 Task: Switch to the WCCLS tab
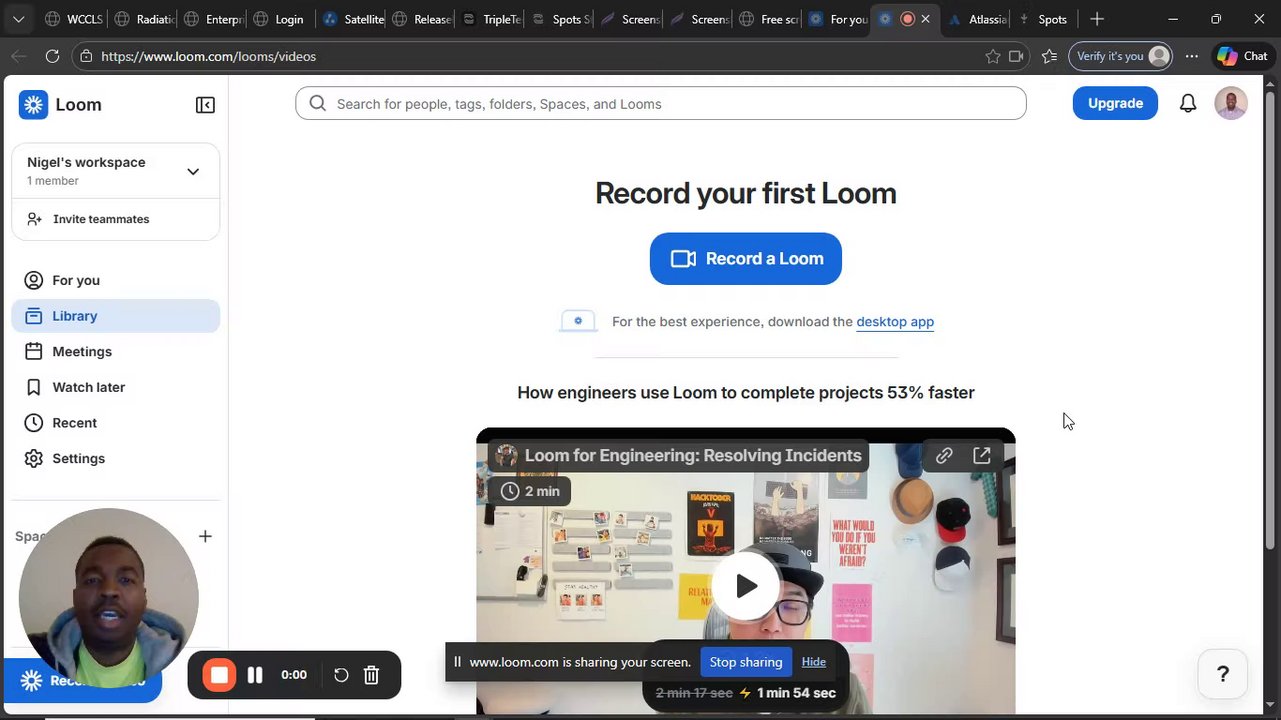point(74,19)
